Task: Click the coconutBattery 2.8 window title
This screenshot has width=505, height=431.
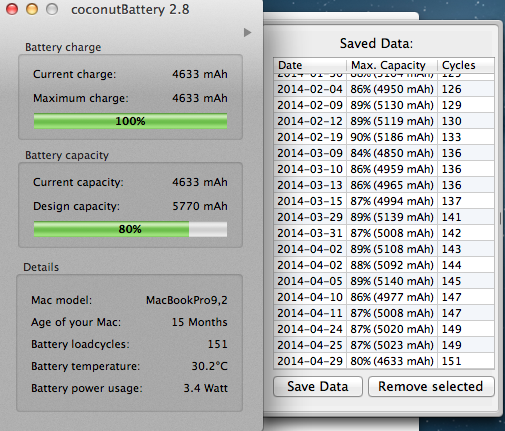Action: 130,9
